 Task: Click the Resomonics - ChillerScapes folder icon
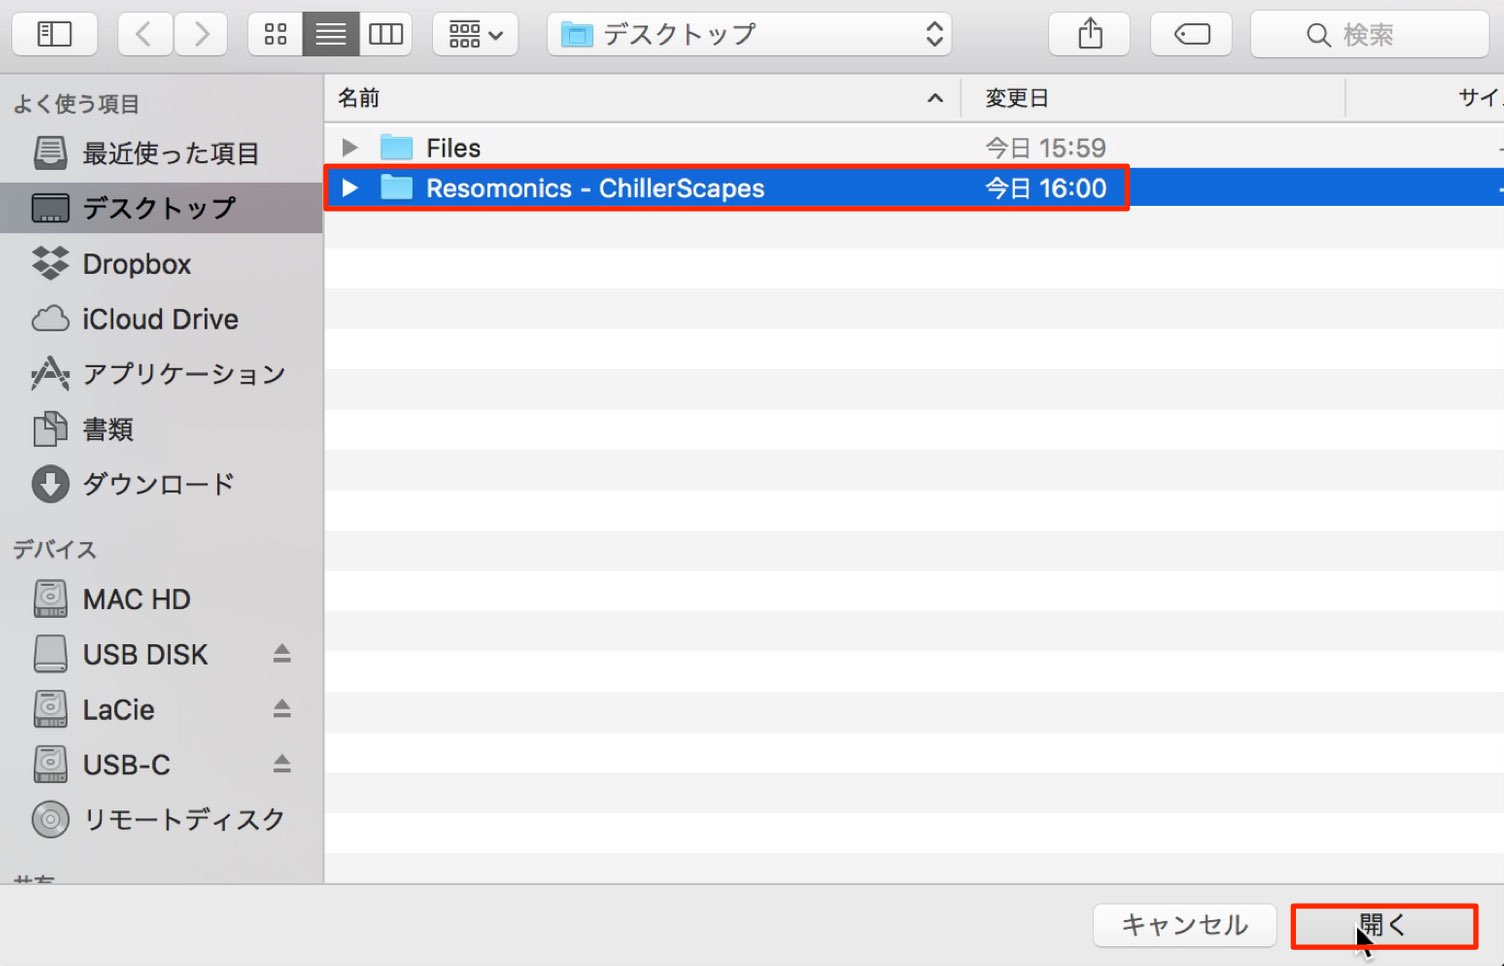click(x=397, y=188)
